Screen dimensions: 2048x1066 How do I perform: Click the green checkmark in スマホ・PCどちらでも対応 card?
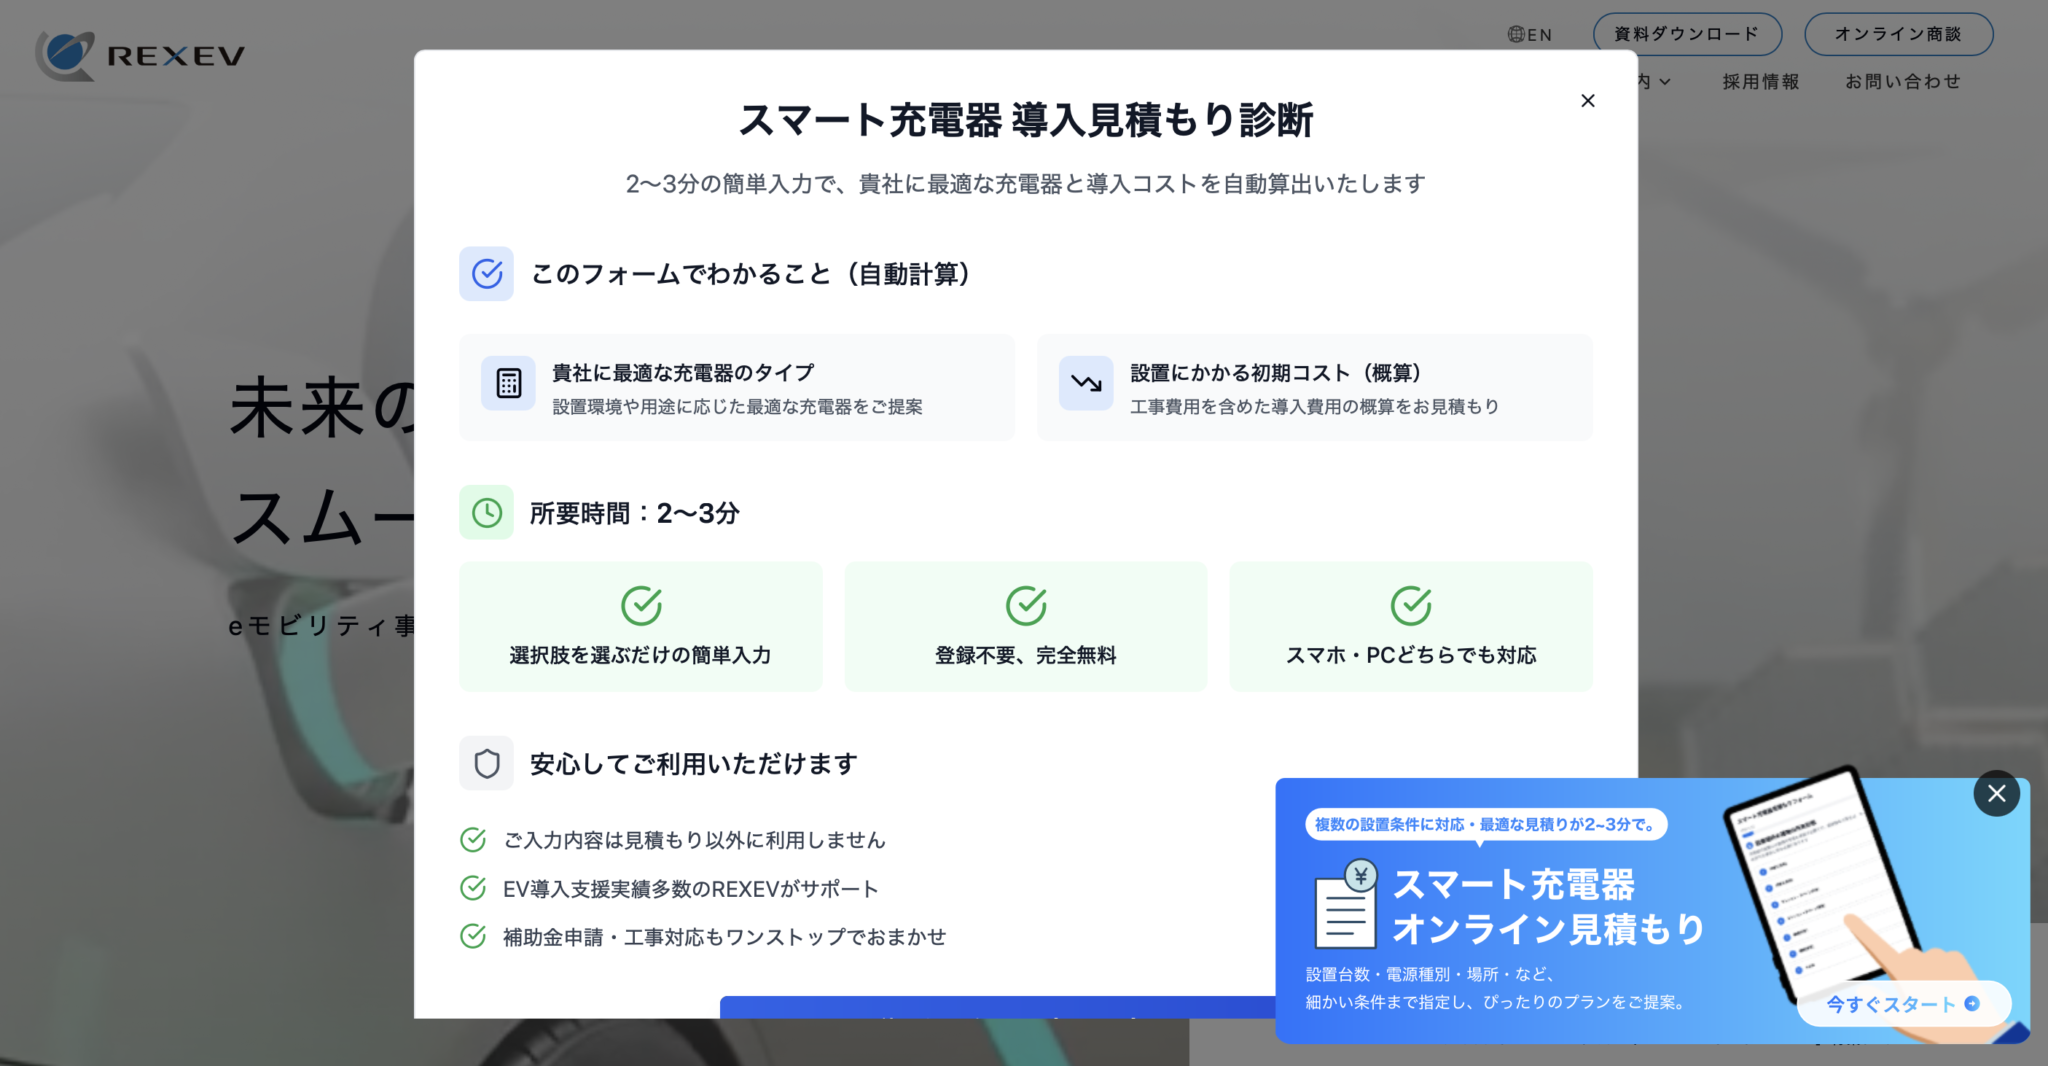point(1411,603)
